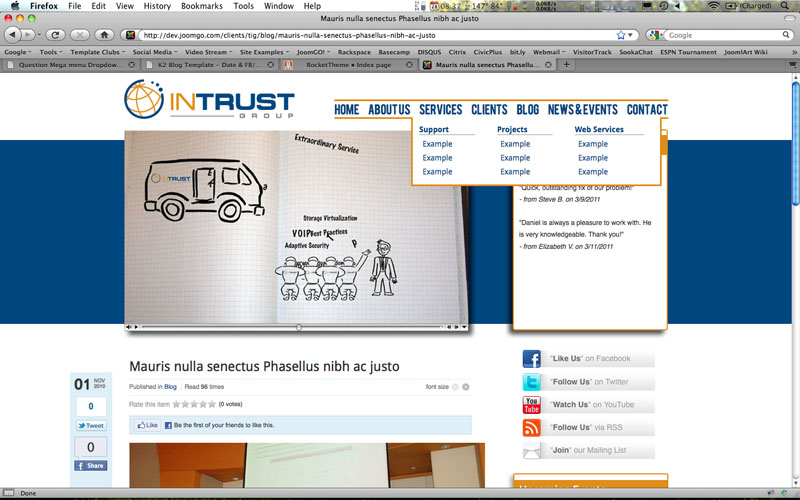Click the video progress slider handle
This screenshot has width=800, height=500.
pyautogui.click(x=299, y=327)
